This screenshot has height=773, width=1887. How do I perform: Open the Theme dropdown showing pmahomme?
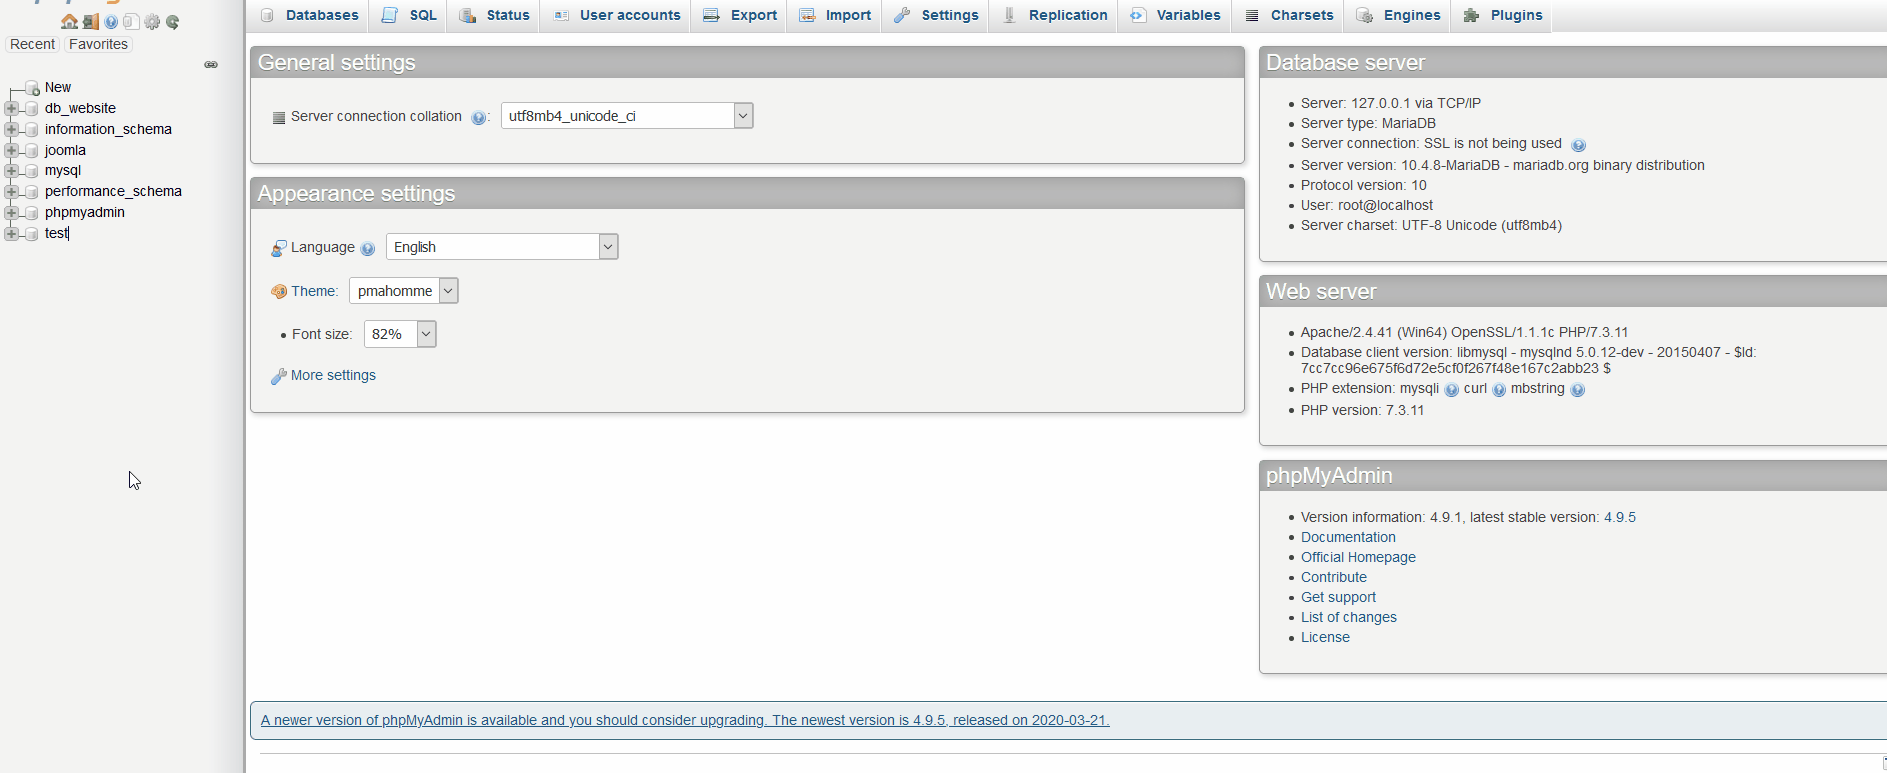[x=404, y=291]
